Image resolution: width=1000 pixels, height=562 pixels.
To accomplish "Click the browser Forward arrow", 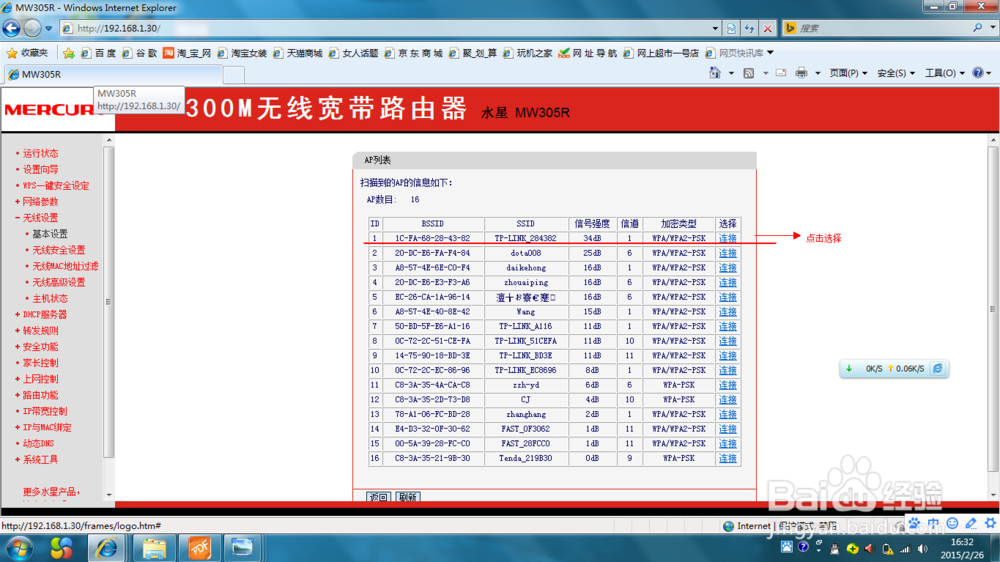I will tap(32, 28).
